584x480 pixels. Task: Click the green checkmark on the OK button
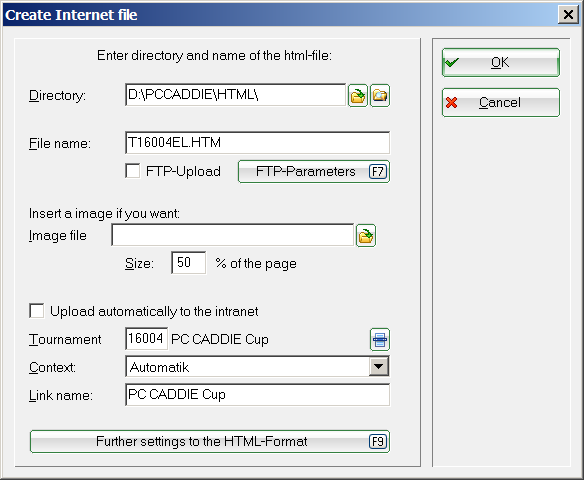452,63
